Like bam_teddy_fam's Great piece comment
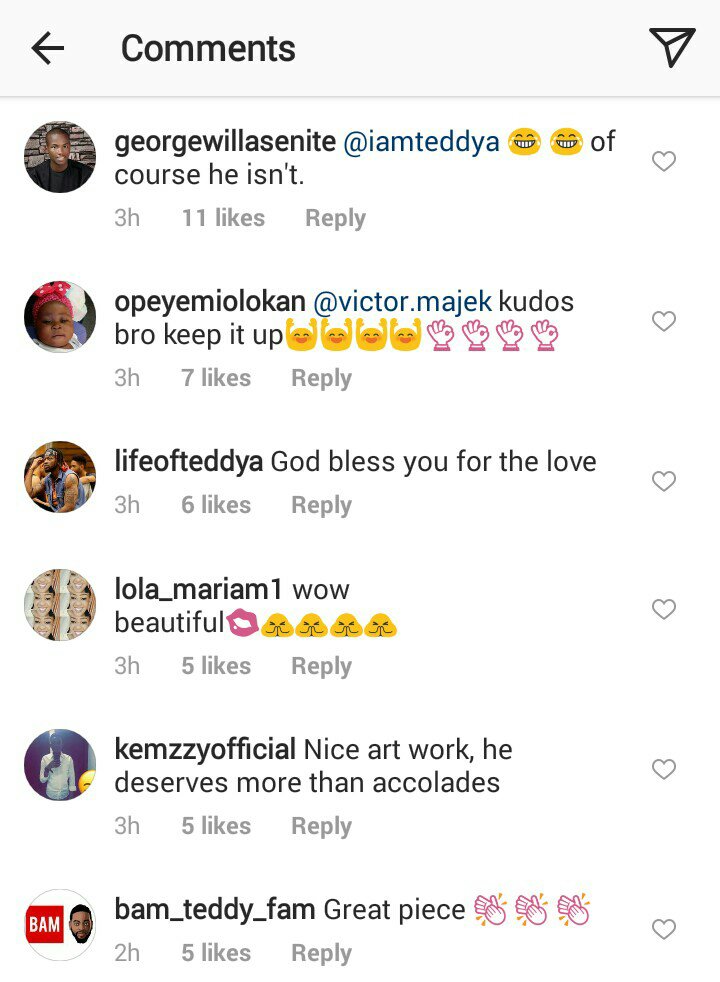The width and height of the screenshot is (720, 982). pyautogui.click(x=664, y=929)
